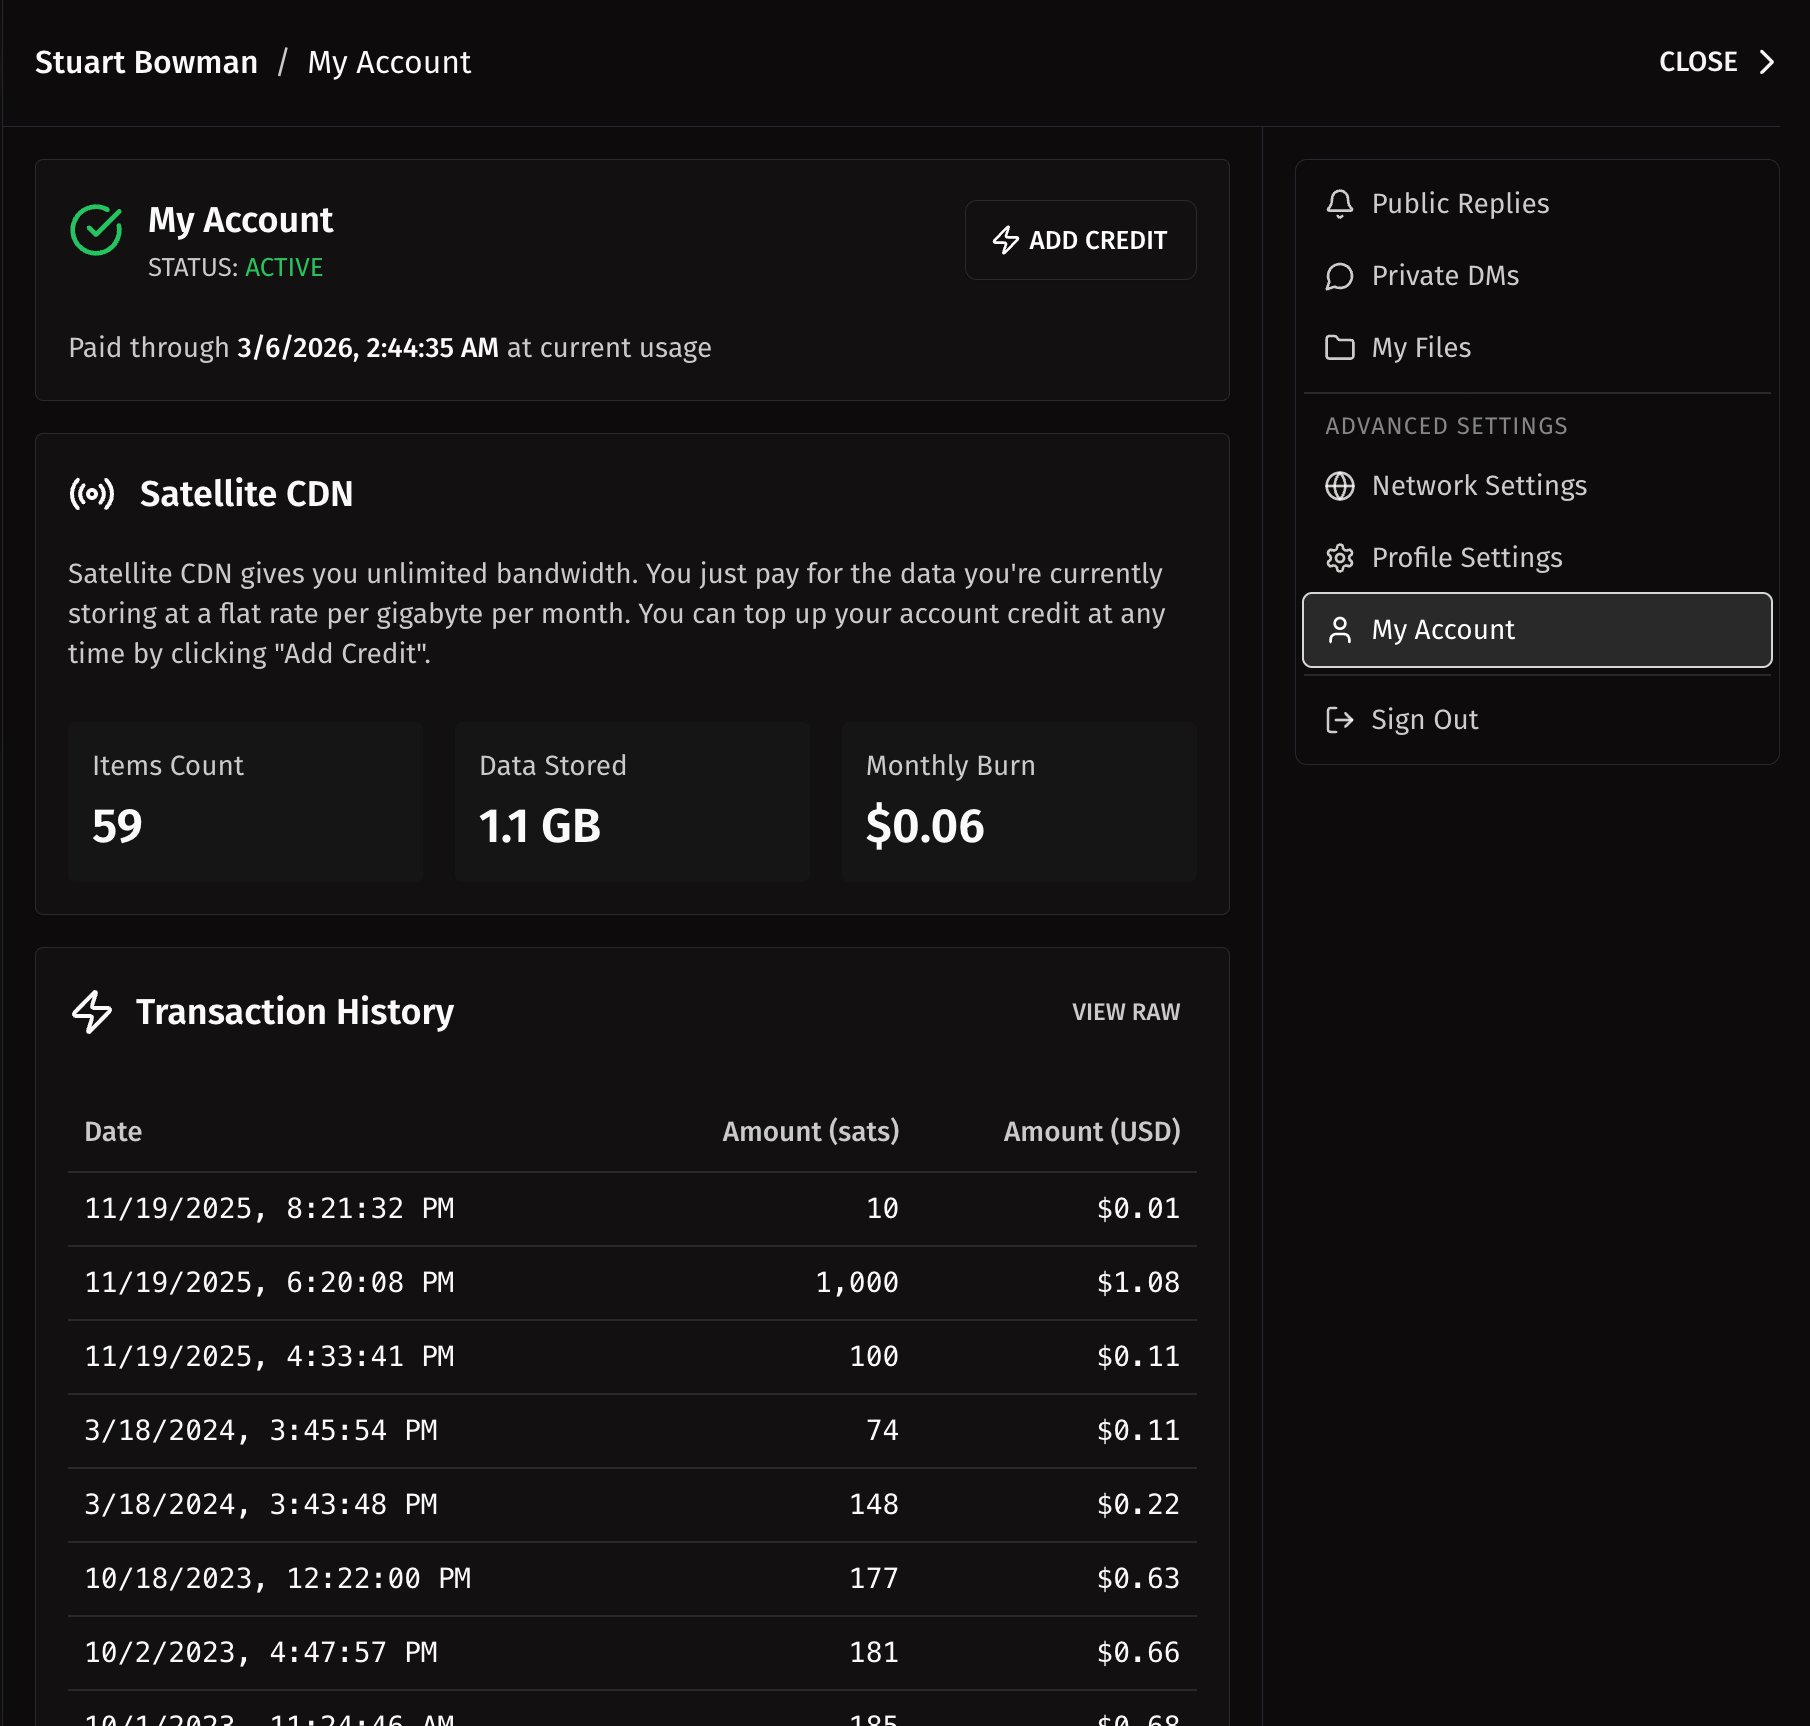Open View Raw transaction data
Screen dimensions: 1810x1726
1125,1012
